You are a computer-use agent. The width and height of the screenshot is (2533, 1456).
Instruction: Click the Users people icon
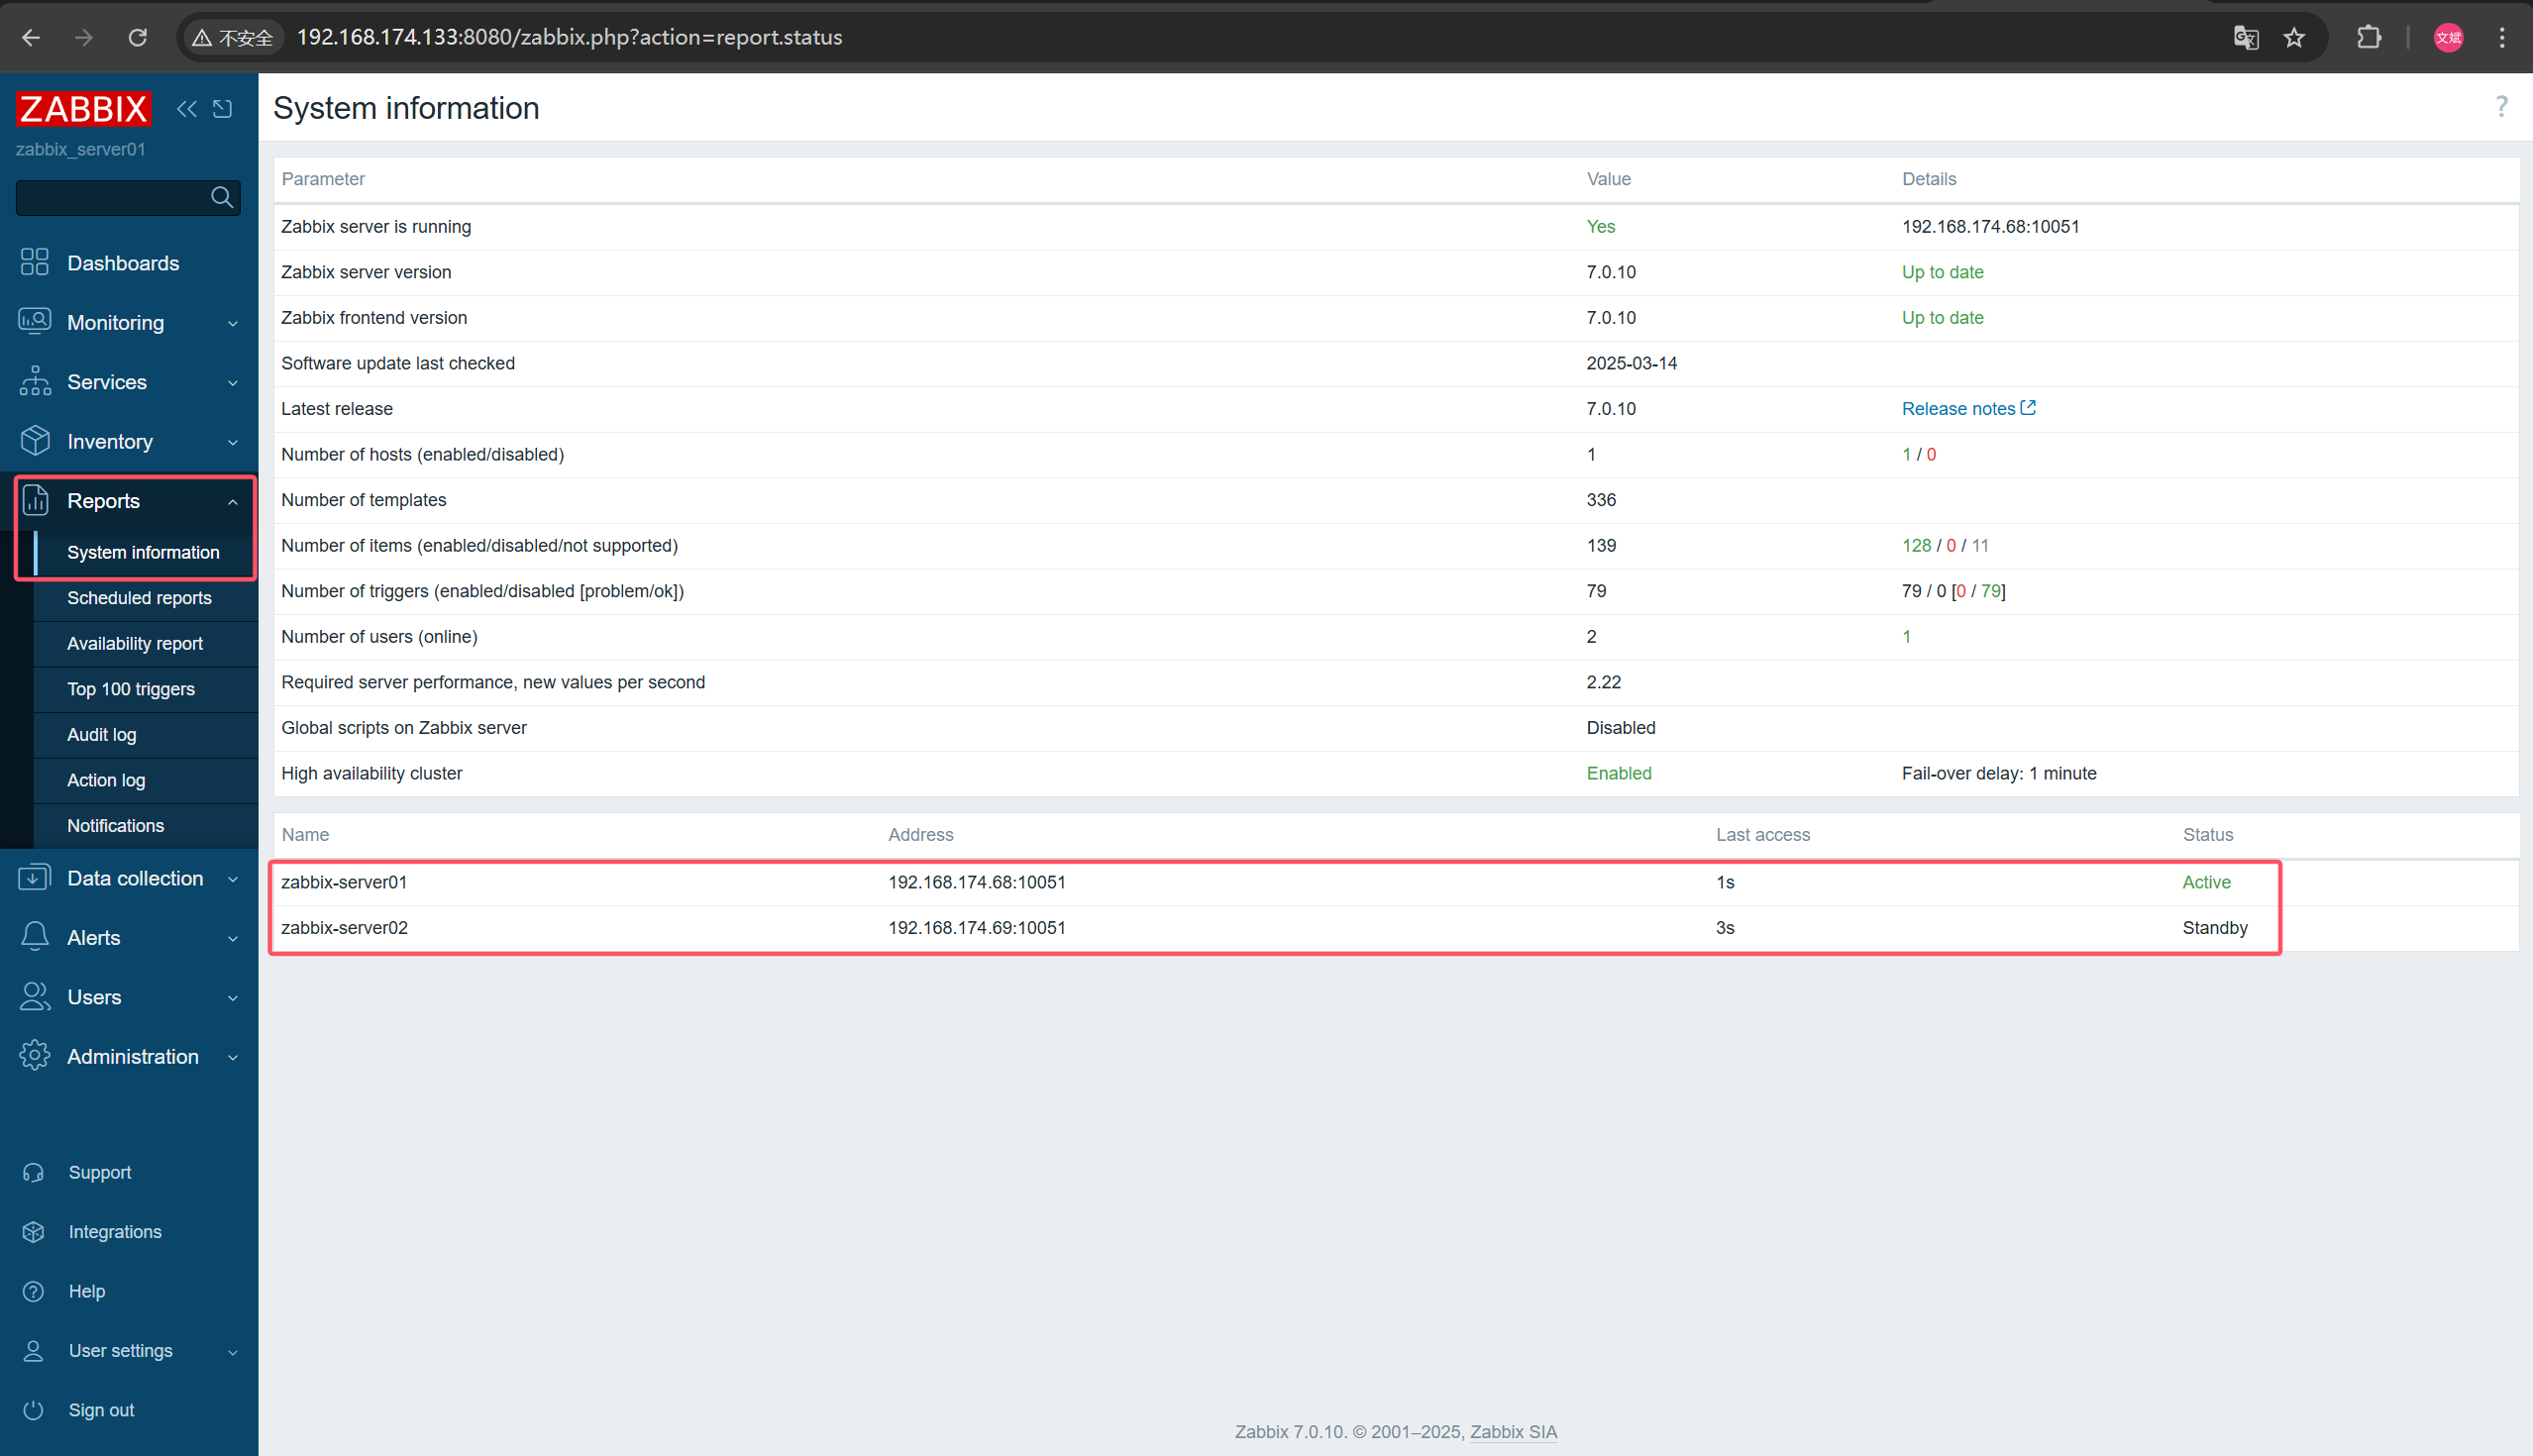[x=34, y=996]
